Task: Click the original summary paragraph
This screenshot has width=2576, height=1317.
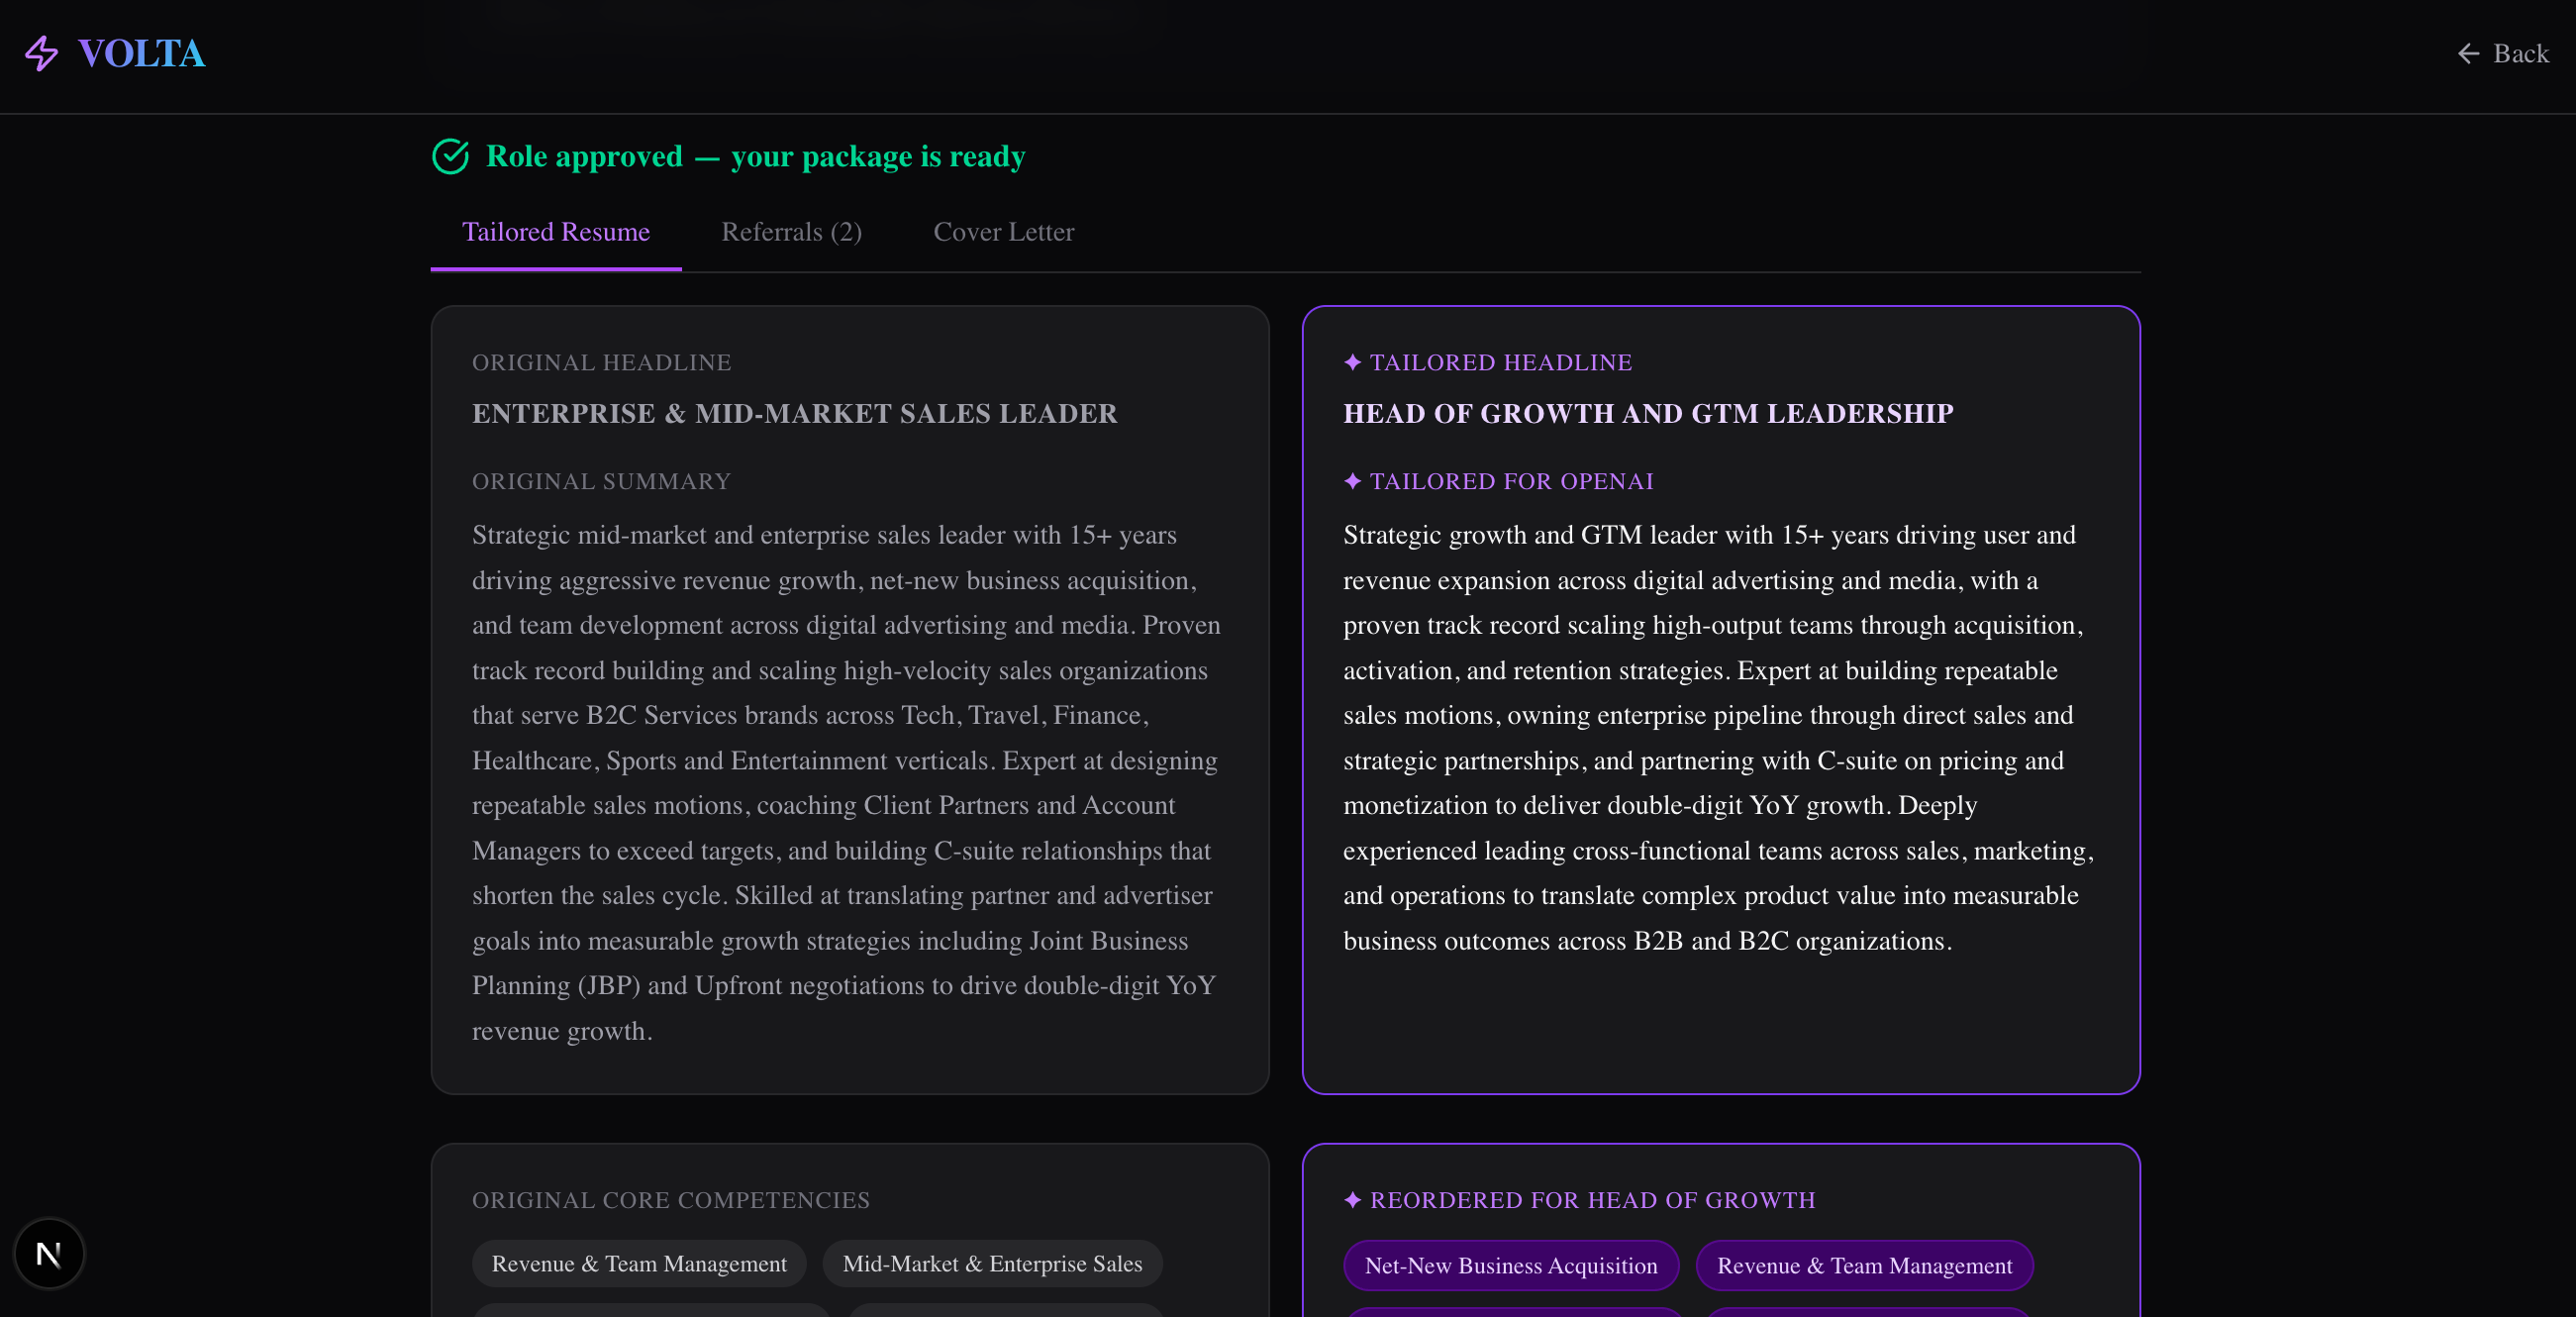Action: pyautogui.click(x=846, y=783)
